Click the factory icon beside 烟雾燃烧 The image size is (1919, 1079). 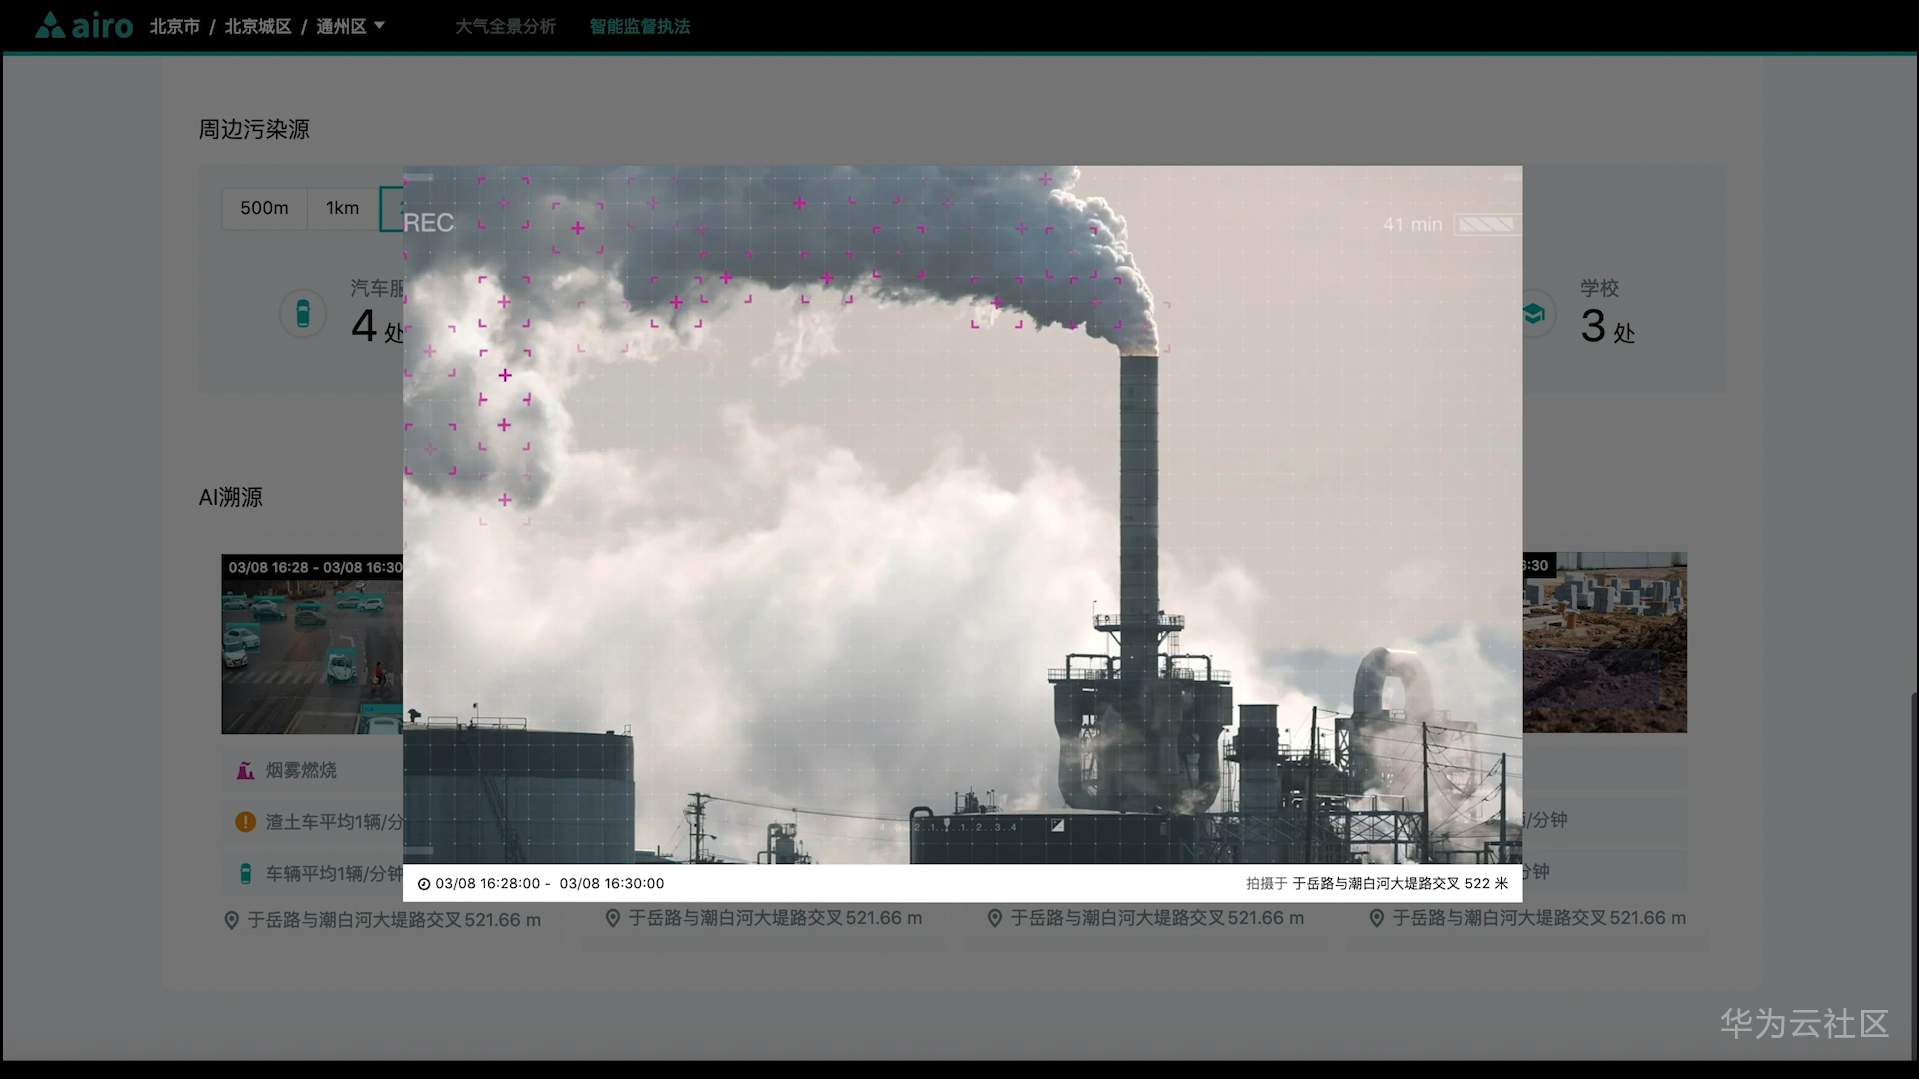coord(245,770)
